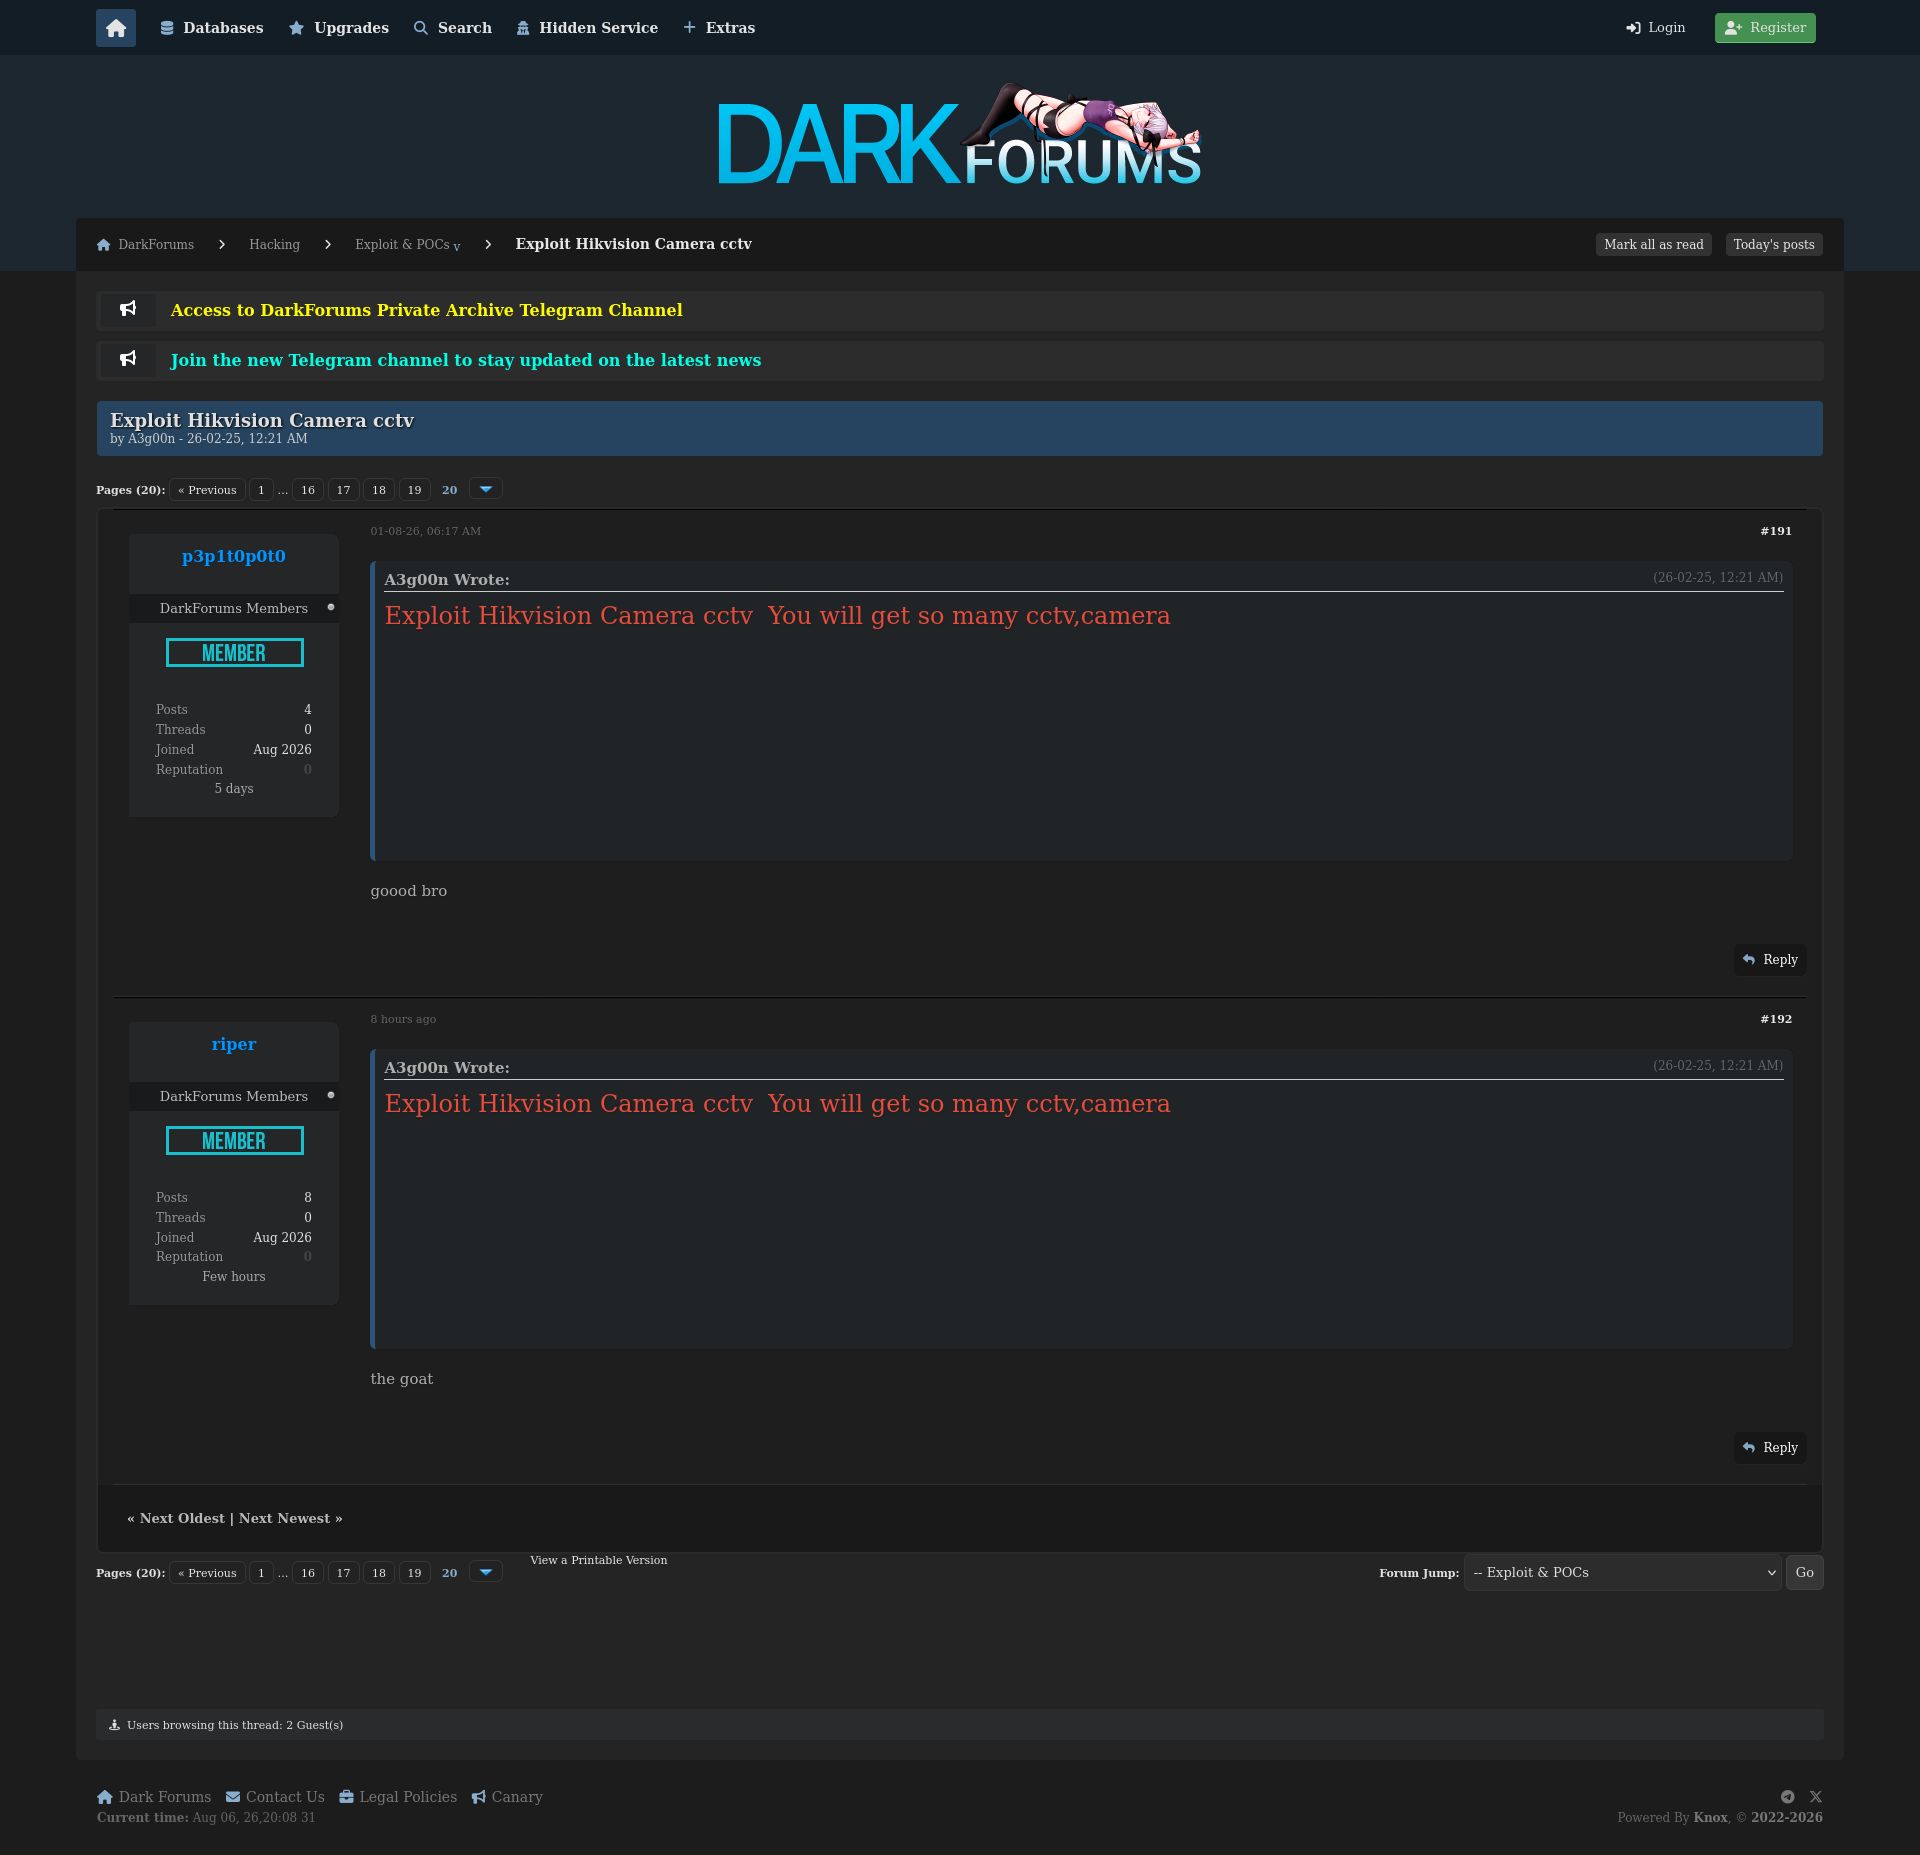Click the Today's posts button

[1774, 245]
